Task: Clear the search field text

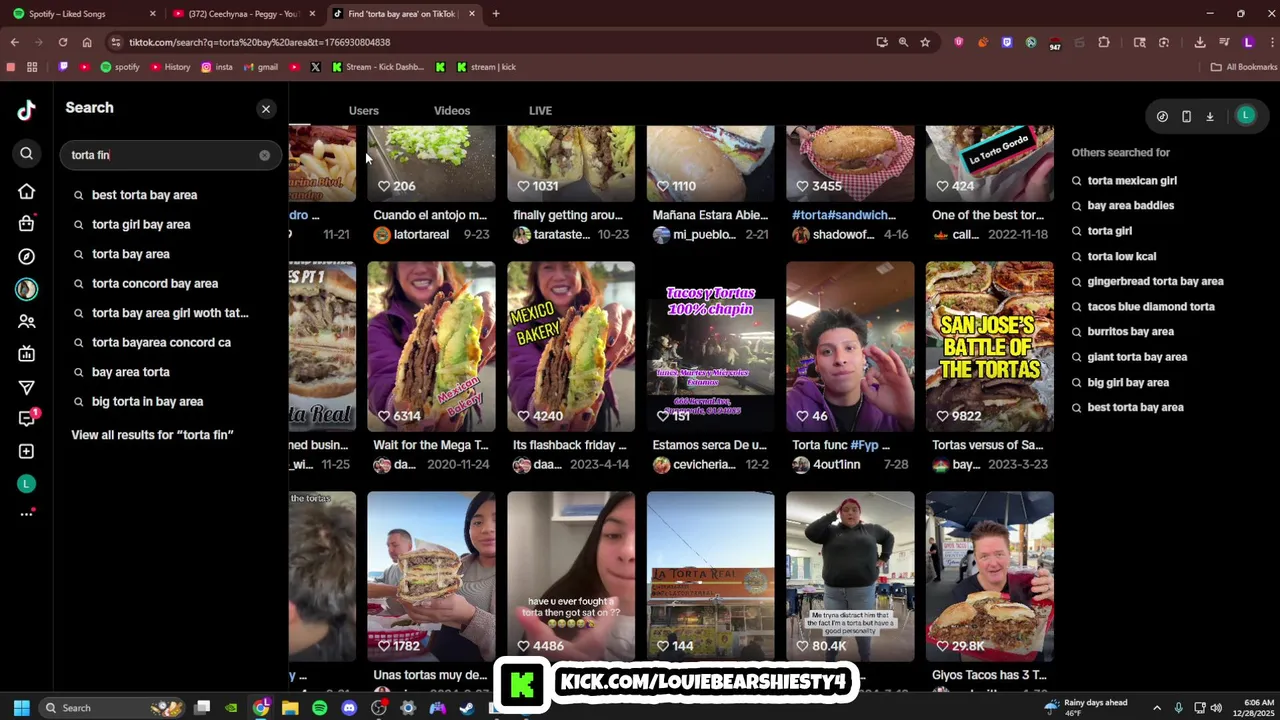Action: coord(264,155)
